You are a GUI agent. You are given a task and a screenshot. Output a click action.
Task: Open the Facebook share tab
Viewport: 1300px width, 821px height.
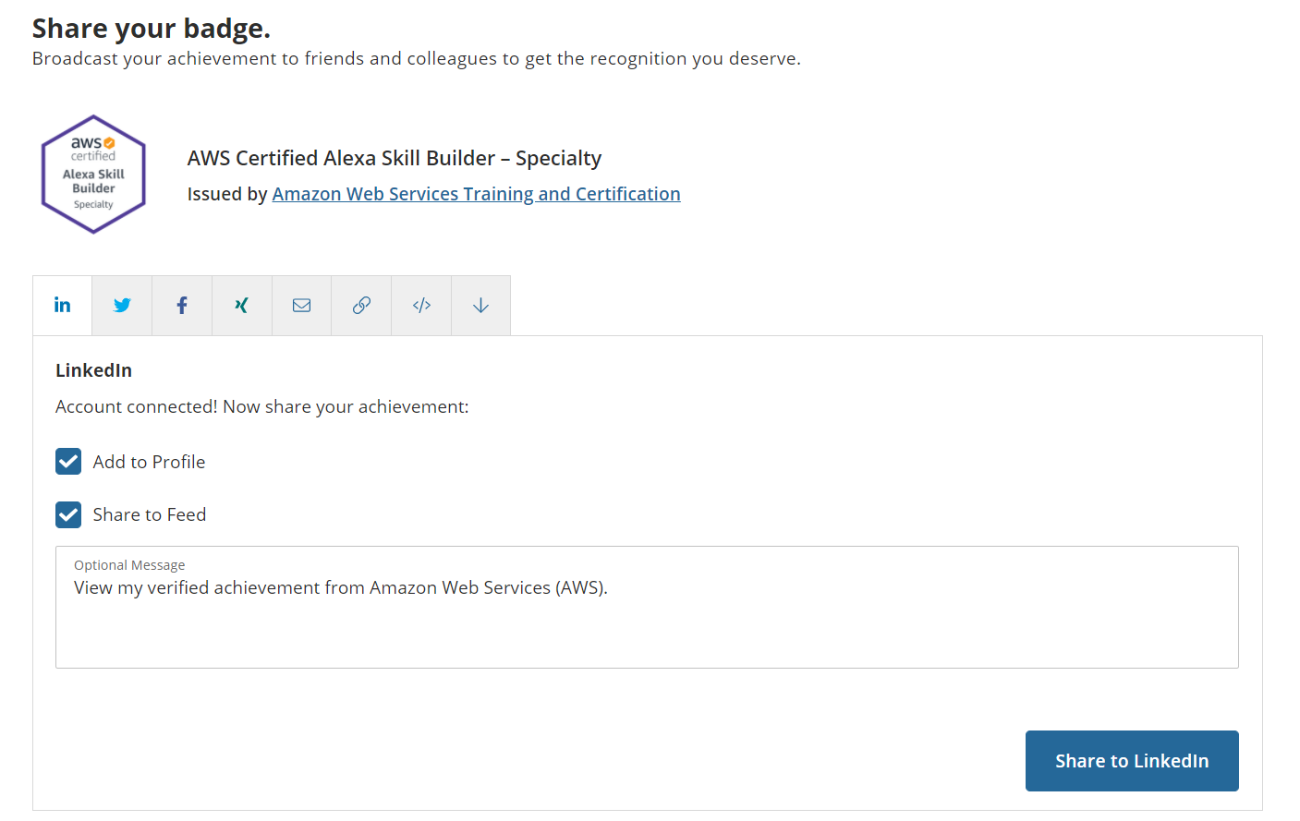tap(182, 305)
